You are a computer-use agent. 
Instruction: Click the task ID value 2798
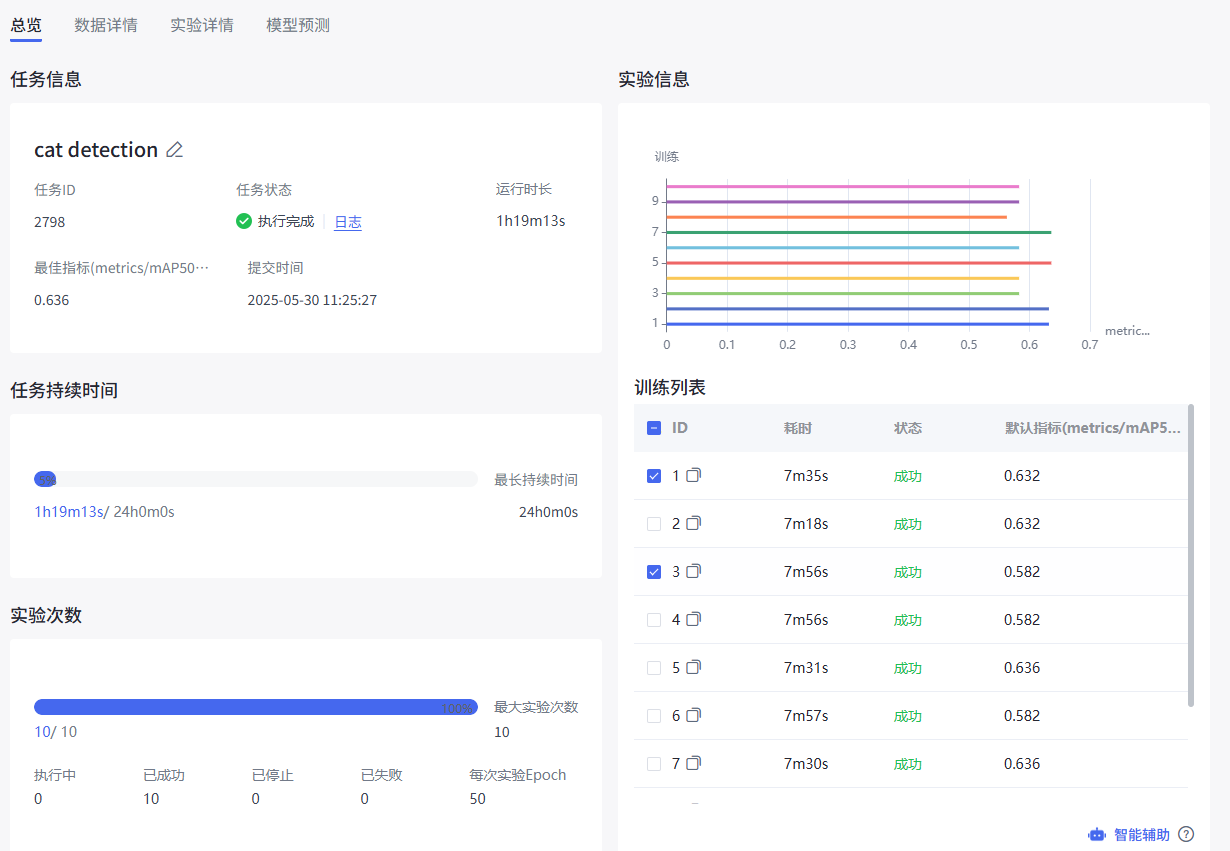50,222
